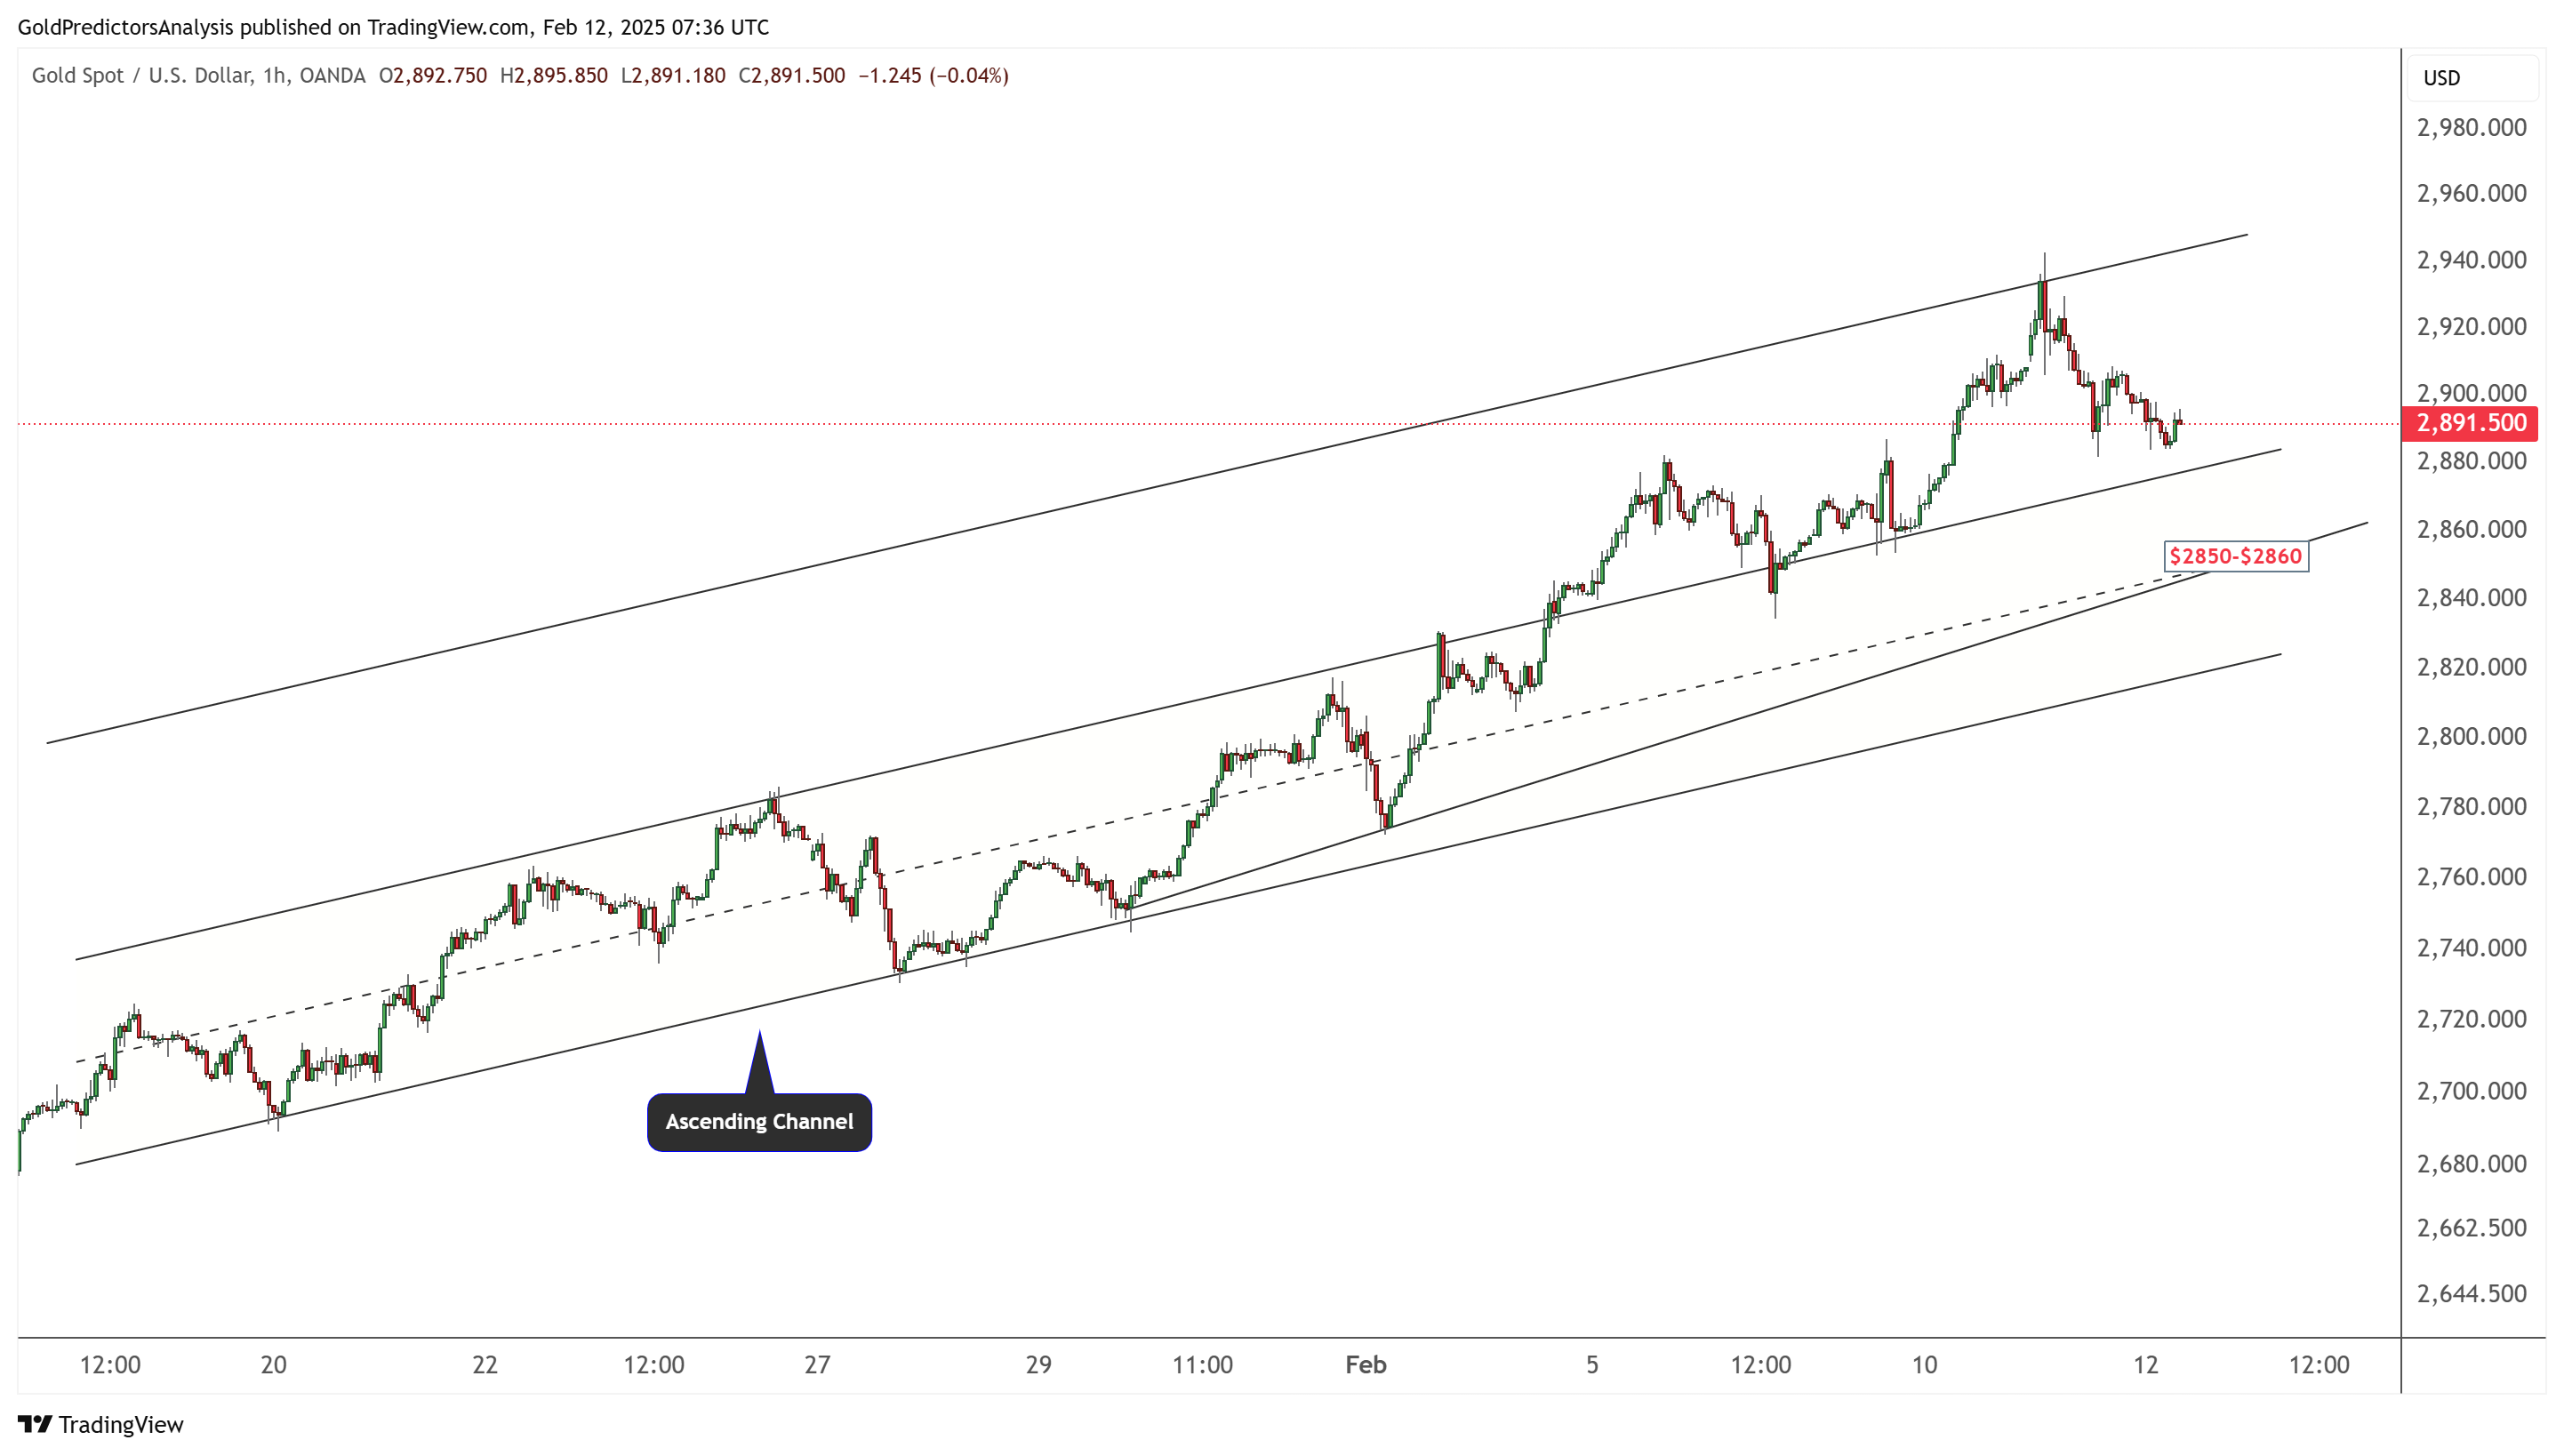Click the OANDA source label

click(x=332, y=76)
